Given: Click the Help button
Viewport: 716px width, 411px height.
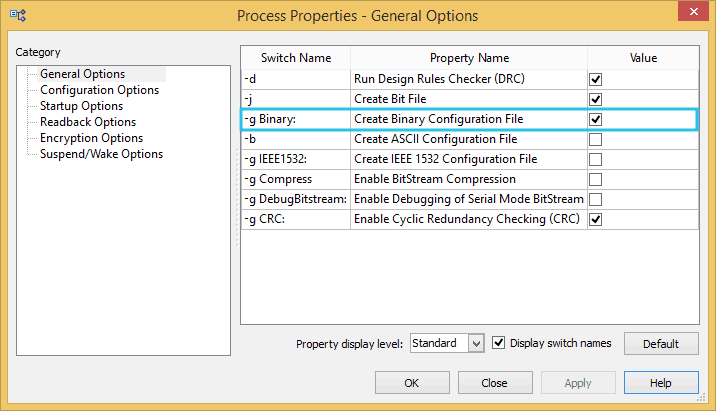Looking at the screenshot, I should tap(660, 383).
